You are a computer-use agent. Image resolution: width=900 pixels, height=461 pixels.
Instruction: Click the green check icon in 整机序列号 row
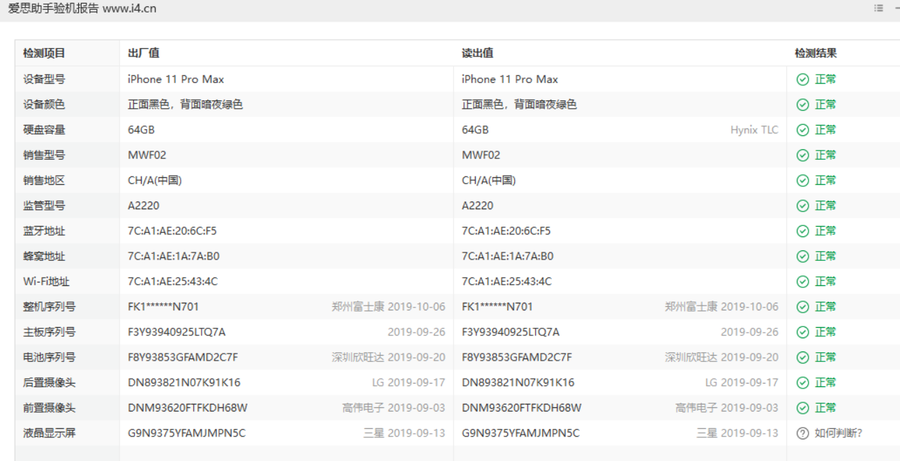coord(802,307)
